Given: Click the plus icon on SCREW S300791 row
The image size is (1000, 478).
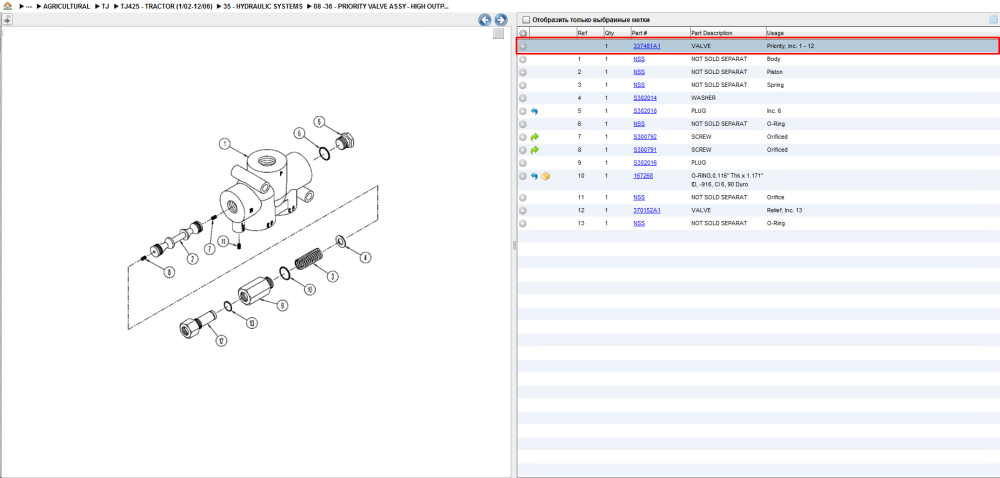Looking at the screenshot, I should coord(523,150).
